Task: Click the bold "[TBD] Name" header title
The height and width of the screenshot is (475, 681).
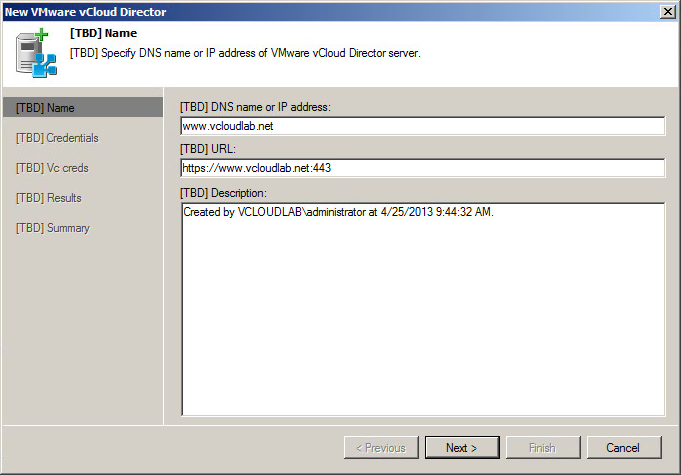Action: (x=103, y=33)
